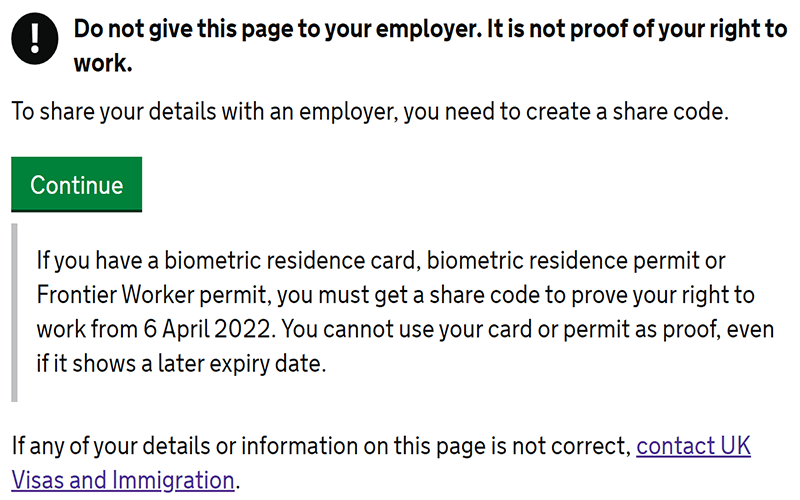
Task: Click the word 'work.' in bold warning
Action: (x=103, y=63)
